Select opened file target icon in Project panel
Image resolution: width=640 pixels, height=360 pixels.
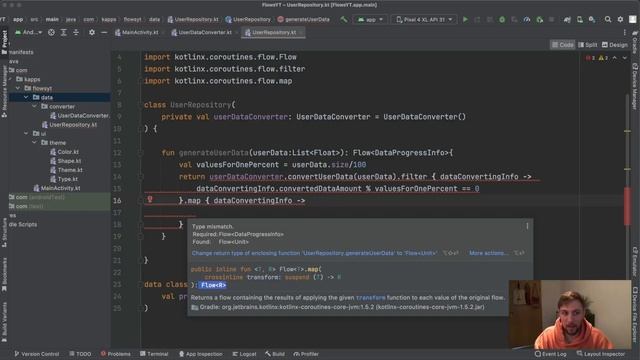tap(51, 32)
